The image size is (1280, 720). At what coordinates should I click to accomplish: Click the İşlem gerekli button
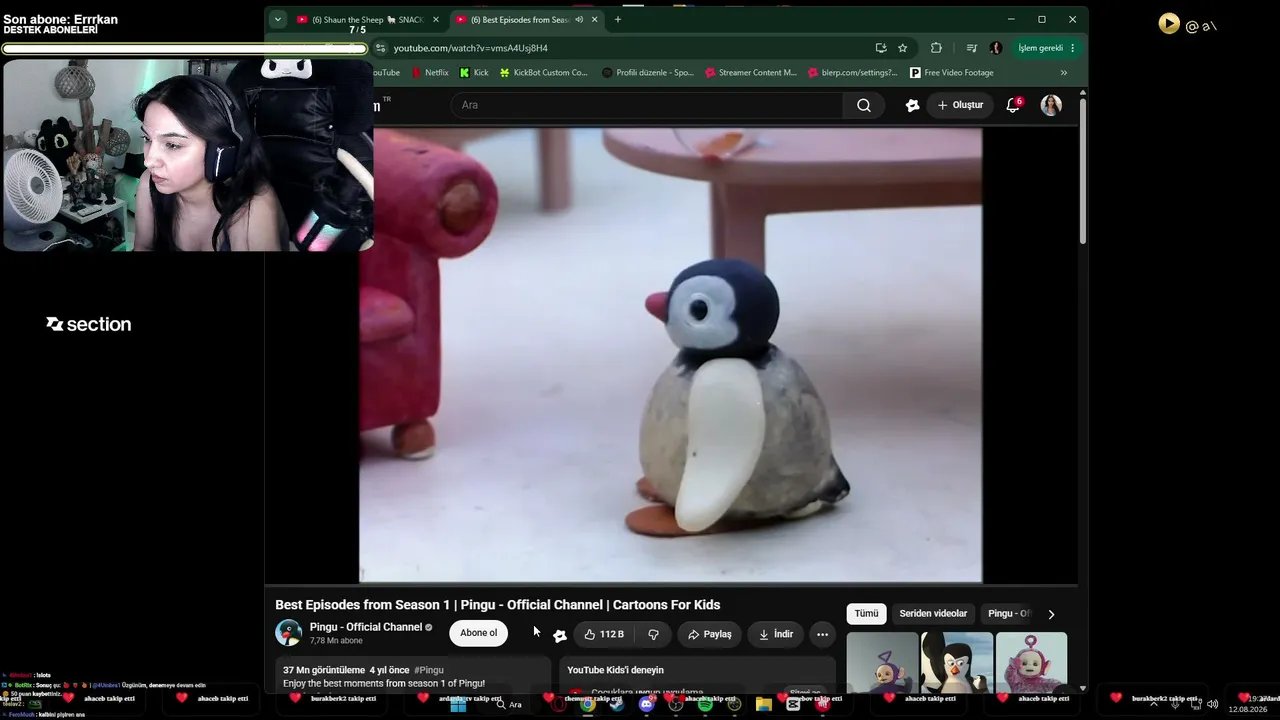[1046, 48]
